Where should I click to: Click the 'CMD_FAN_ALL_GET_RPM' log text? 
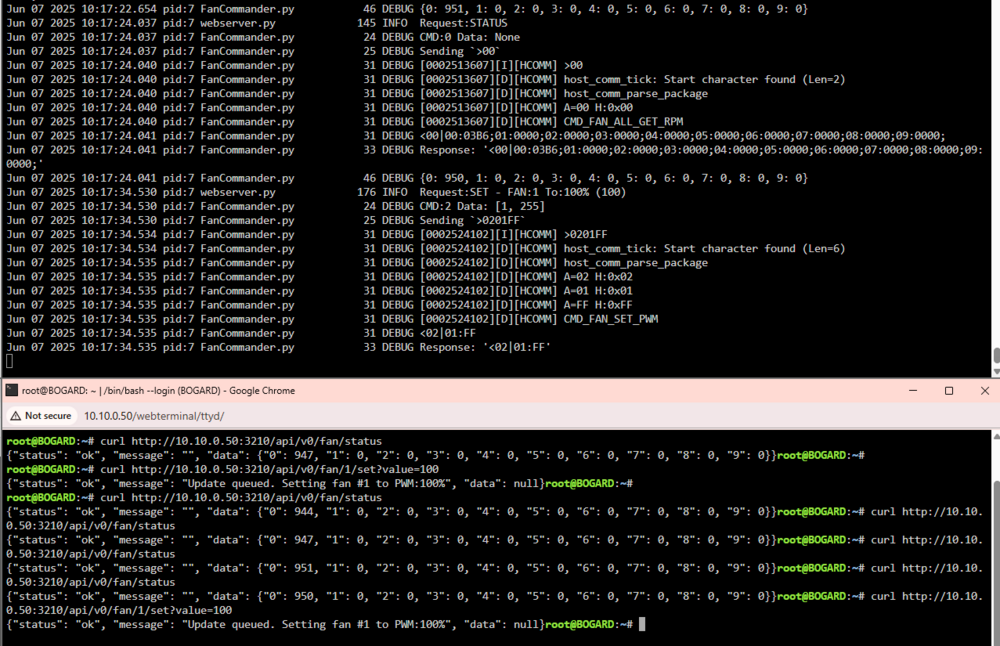click(623, 121)
